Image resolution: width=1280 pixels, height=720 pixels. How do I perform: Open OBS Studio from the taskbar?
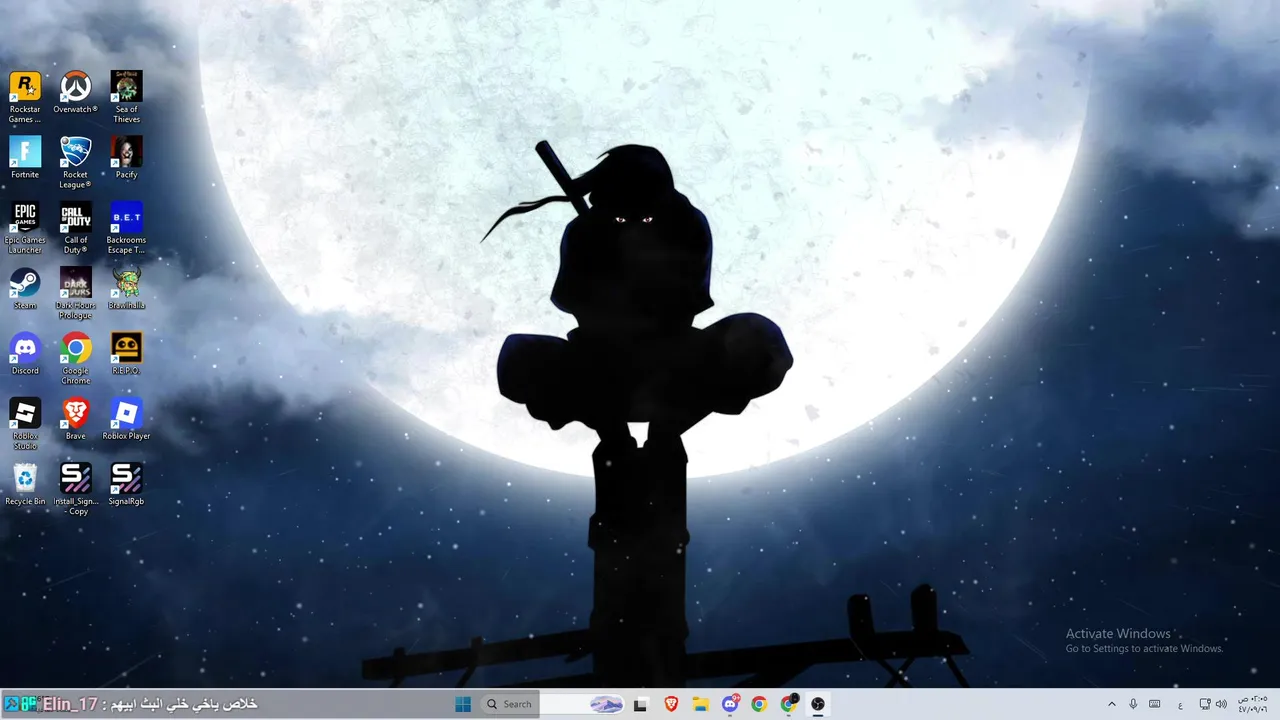tap(818, 704)
